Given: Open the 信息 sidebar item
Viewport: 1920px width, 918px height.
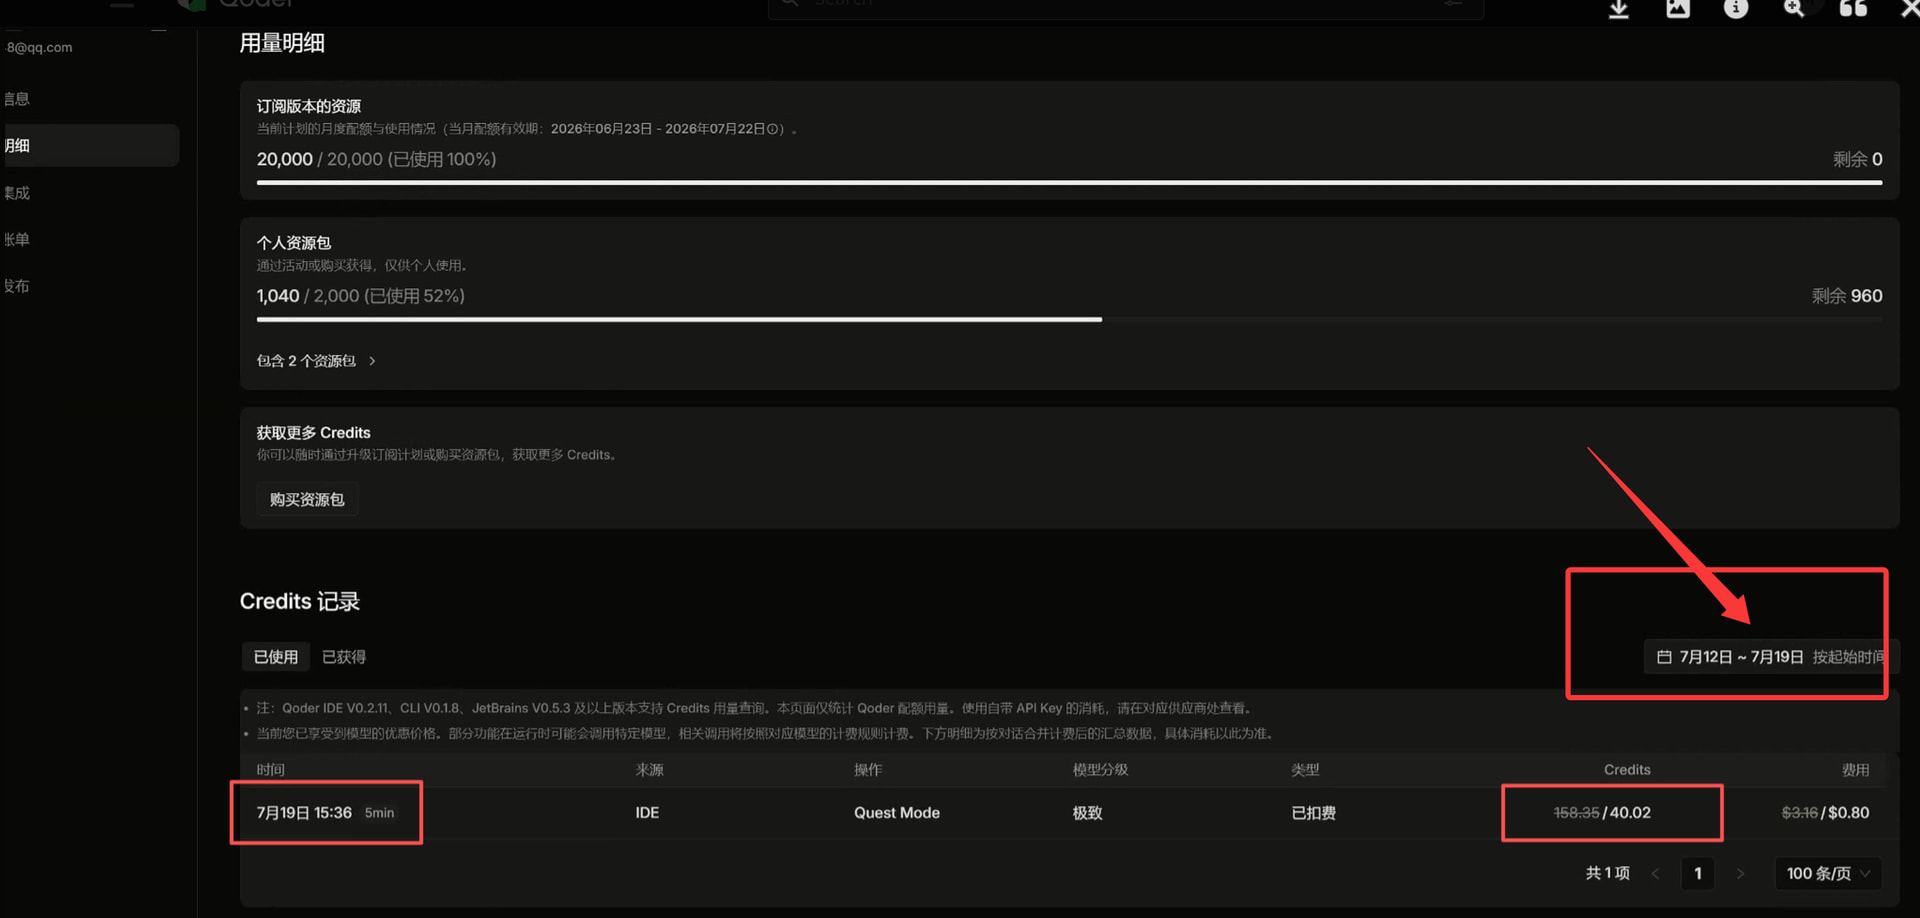Looking at the screenshot, I should click(17, 99).
